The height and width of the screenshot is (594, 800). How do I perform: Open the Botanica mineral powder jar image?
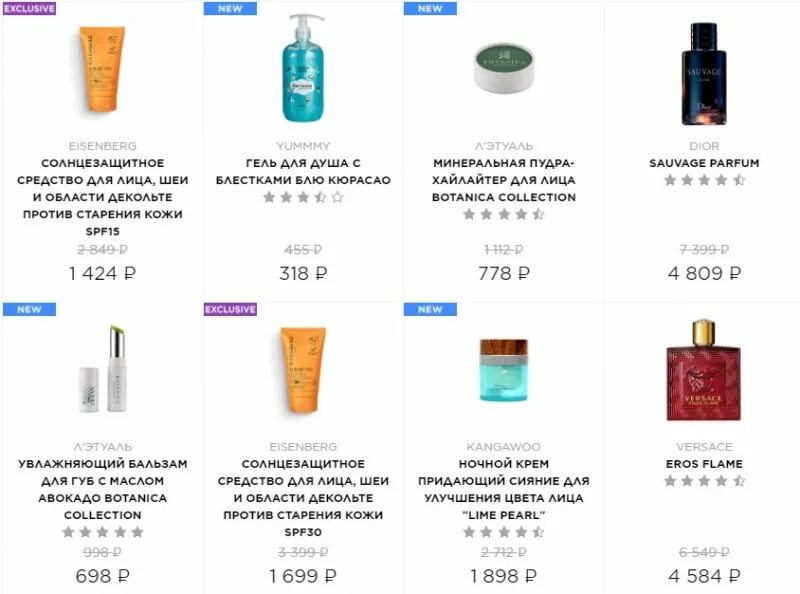coord(504,68)
